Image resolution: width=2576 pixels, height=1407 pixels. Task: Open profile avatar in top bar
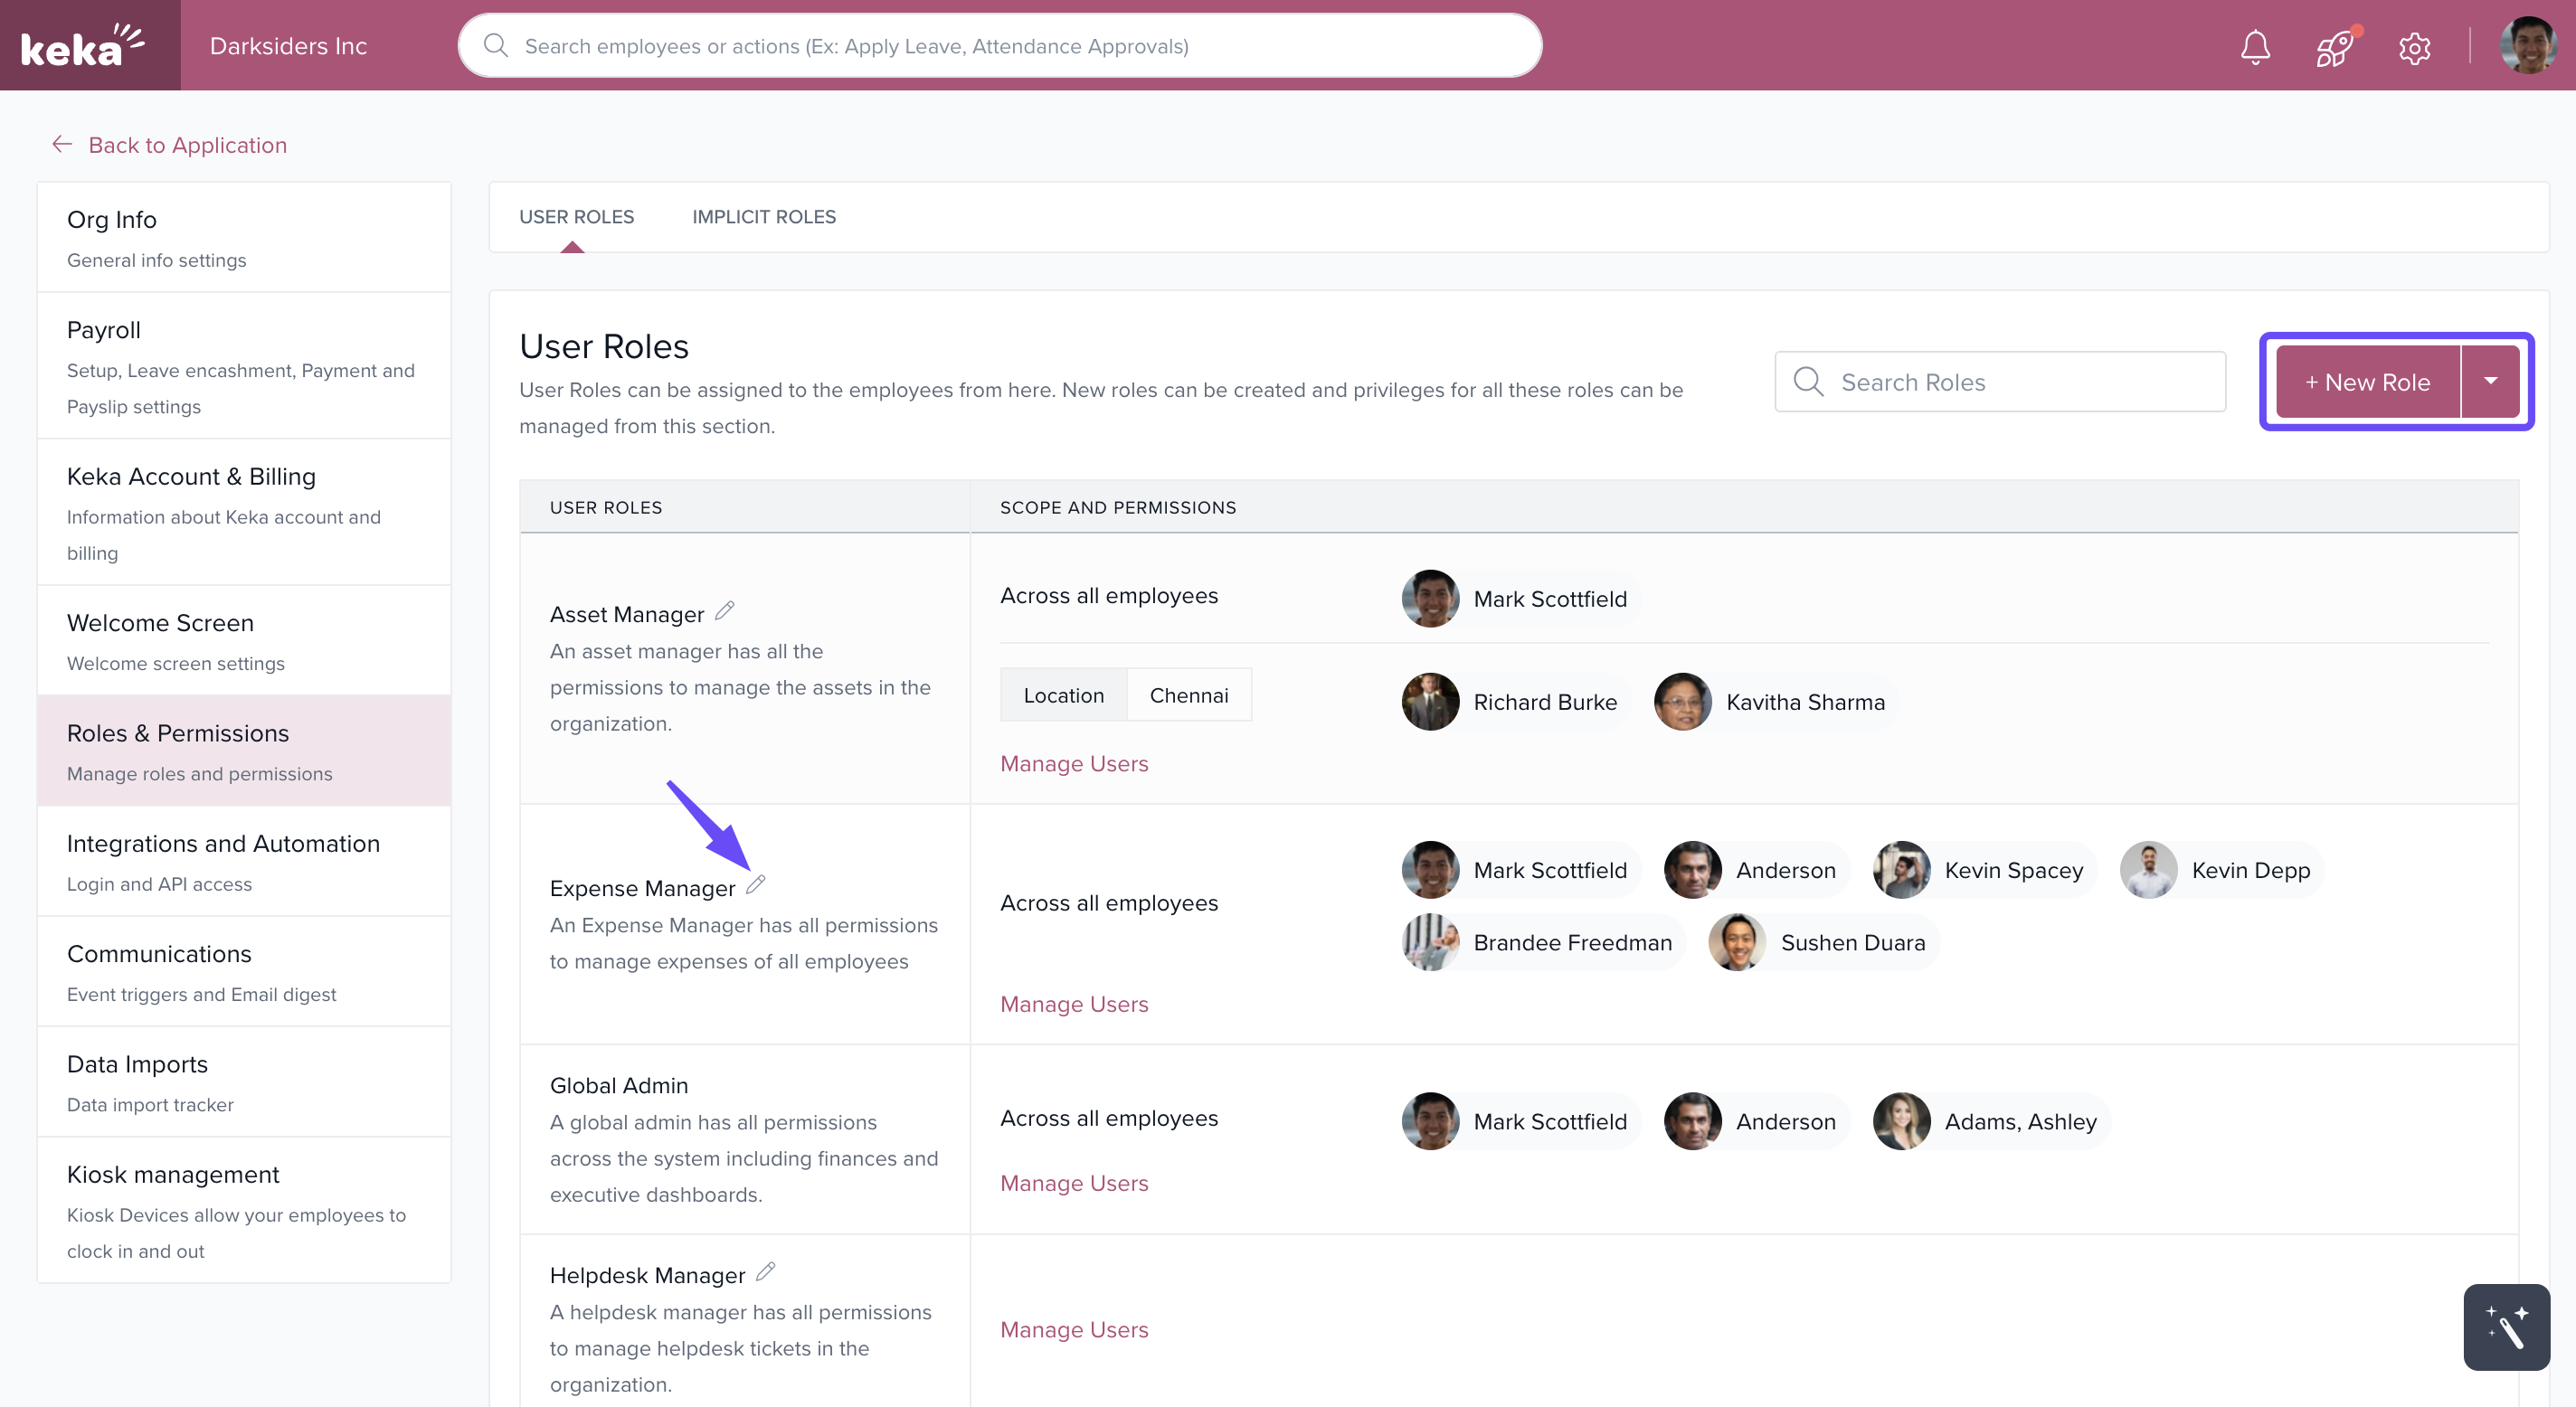pyautogui.click(x=2528, y=46)
